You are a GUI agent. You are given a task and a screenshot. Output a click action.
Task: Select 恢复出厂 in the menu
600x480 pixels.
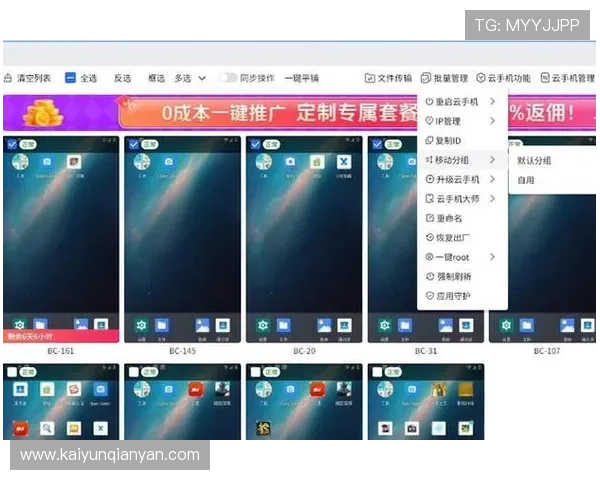click(x=462, y=238)
